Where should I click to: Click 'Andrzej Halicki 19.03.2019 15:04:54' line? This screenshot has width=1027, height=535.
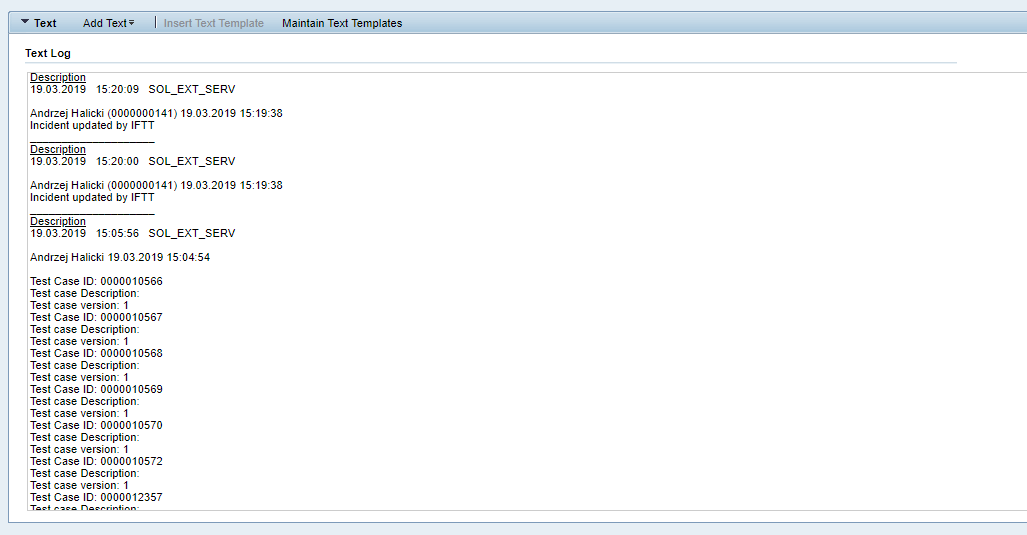[120, 257]
